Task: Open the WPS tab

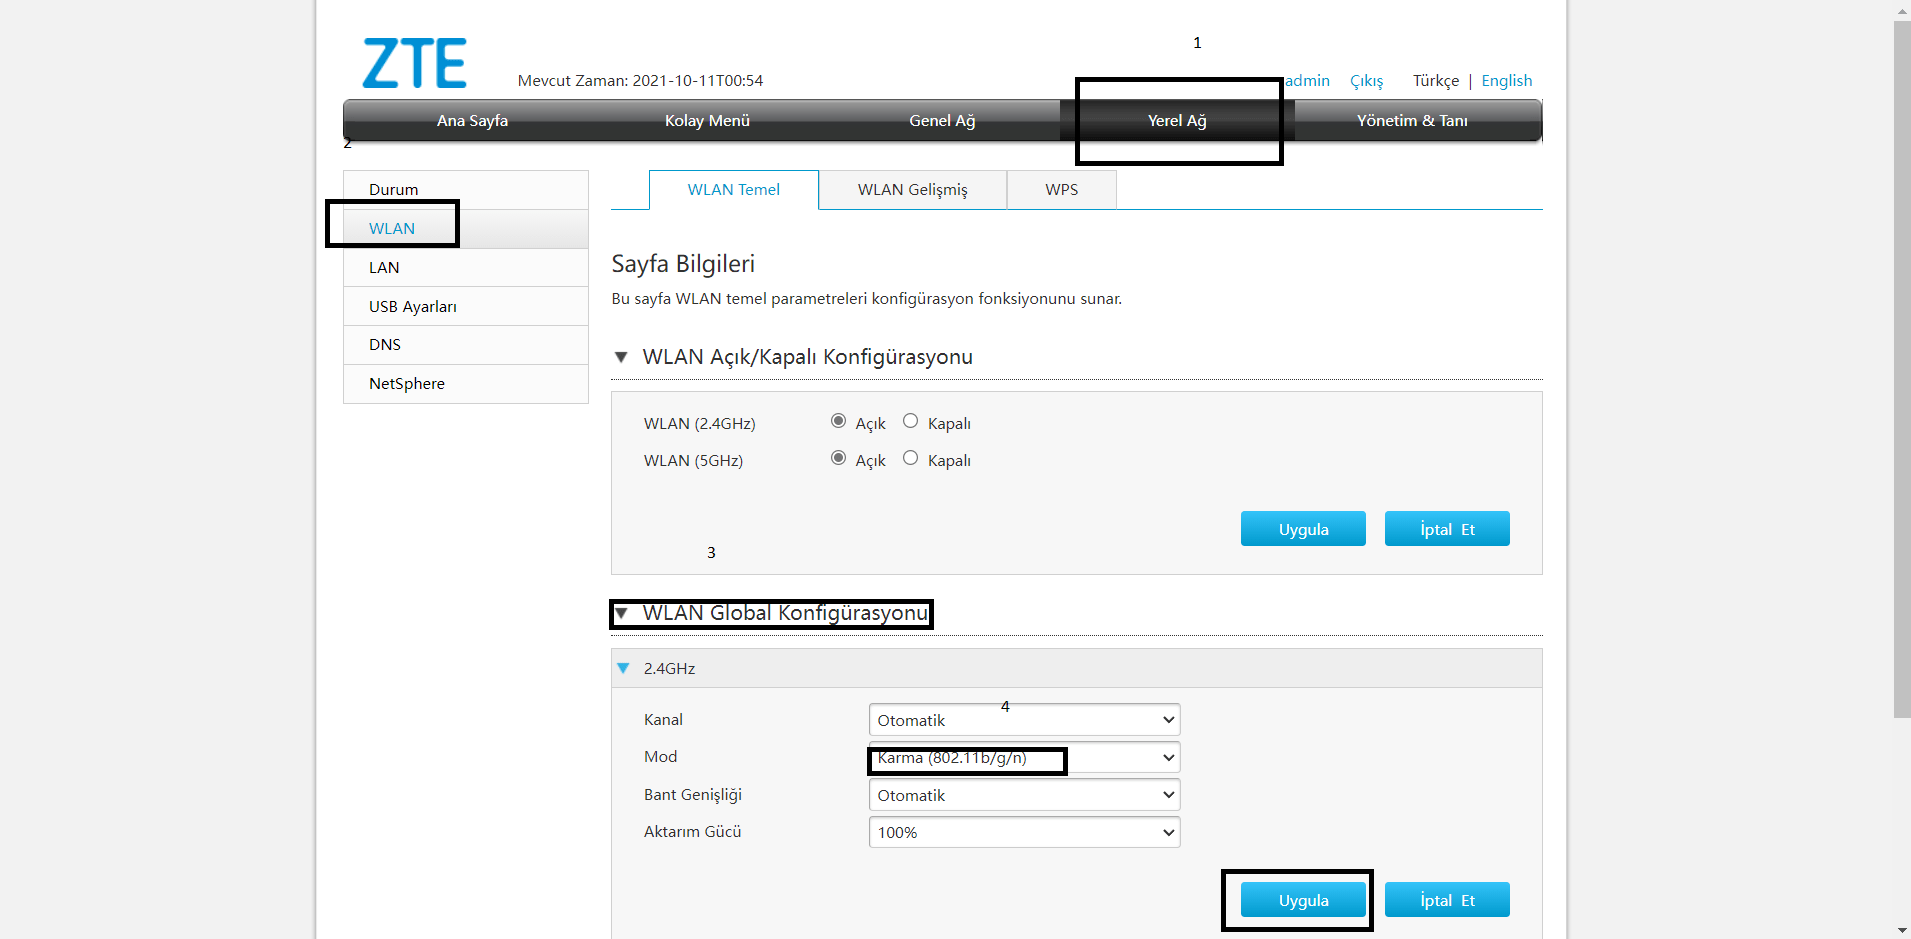Action: click(x=1061, y=190)
